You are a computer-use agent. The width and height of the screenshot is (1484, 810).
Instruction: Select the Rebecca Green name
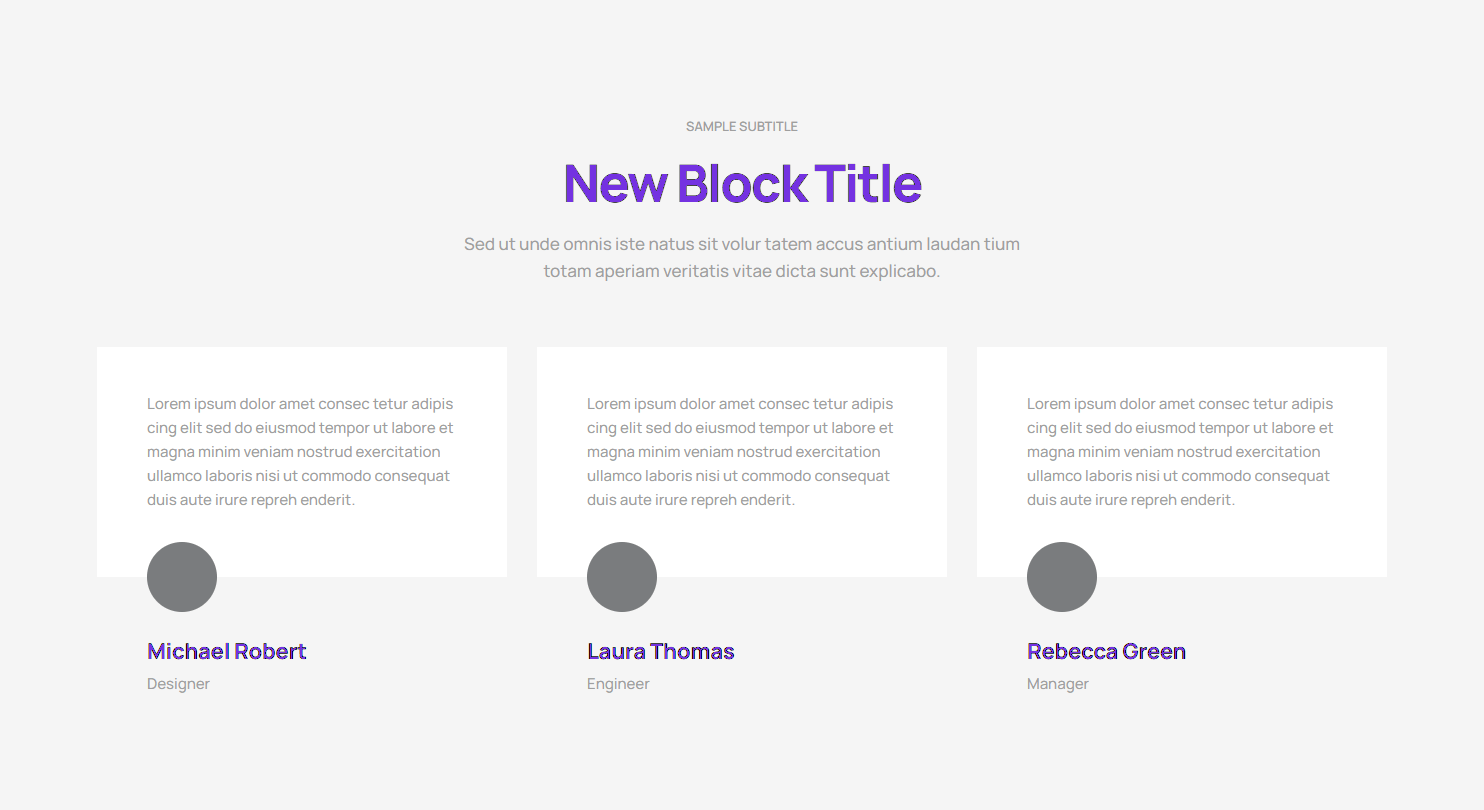pos(1106,652)
